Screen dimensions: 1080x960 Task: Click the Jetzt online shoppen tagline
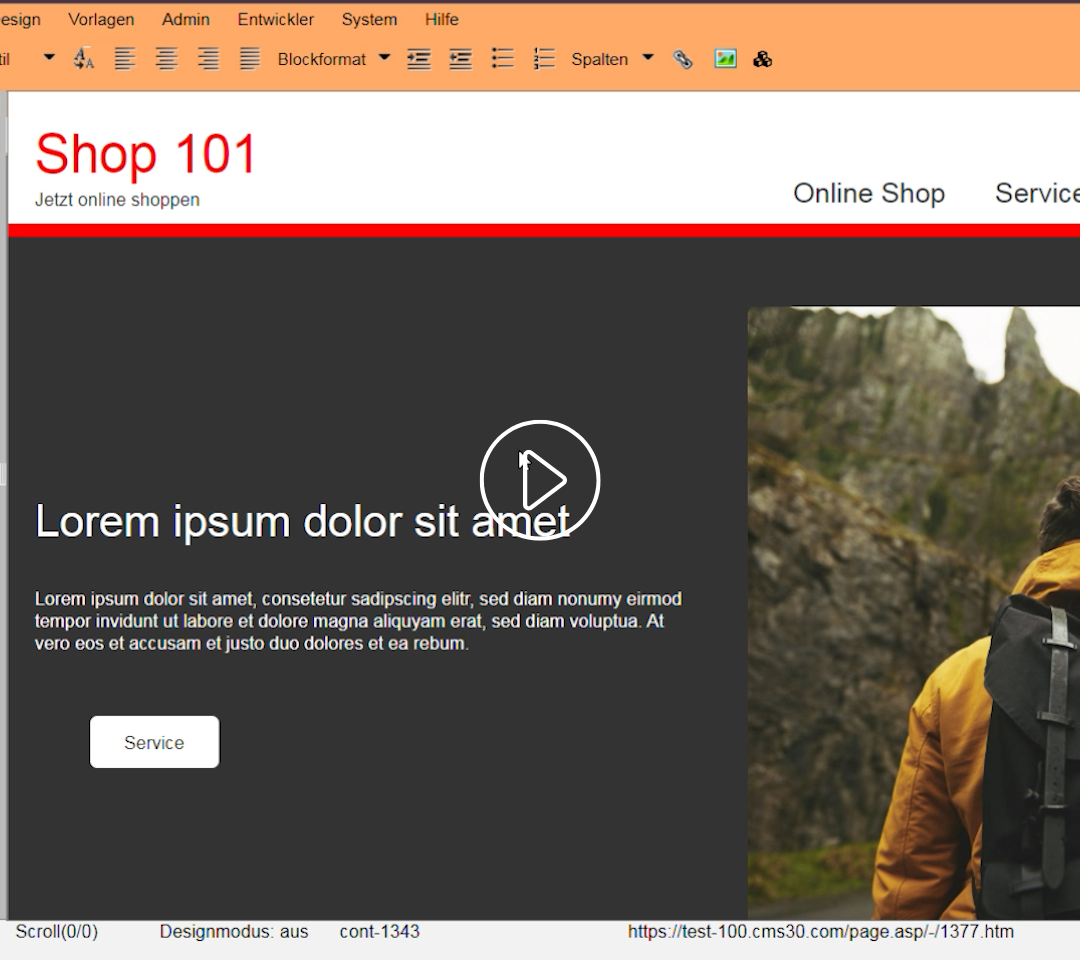pyautogui.click(x=117, y=200)
